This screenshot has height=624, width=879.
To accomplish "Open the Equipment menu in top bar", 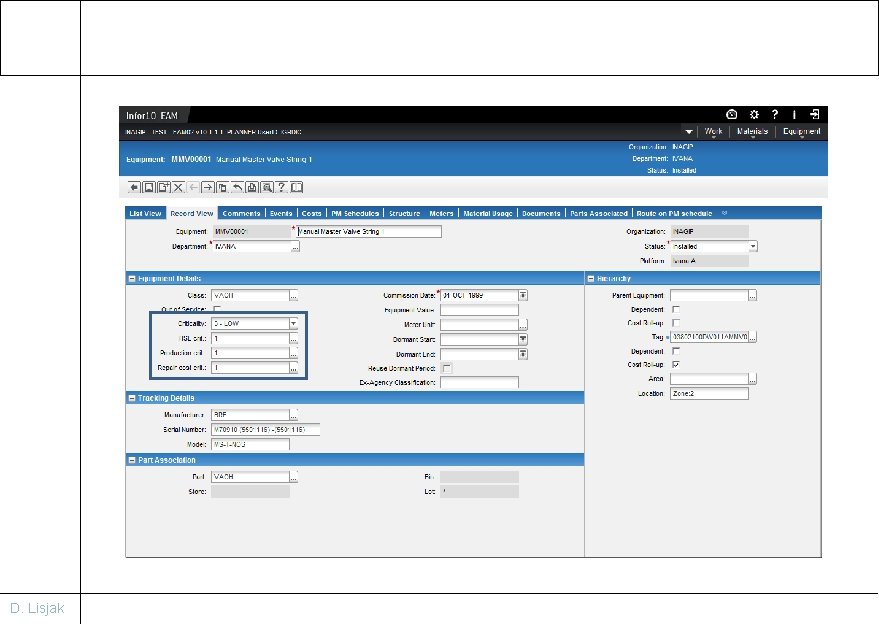I will [x=802, y=131].
